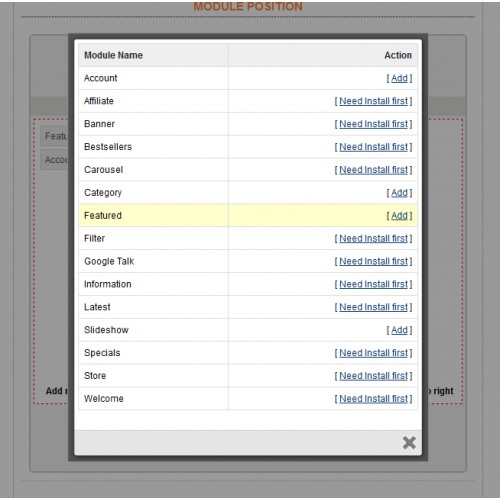Add the Slideshow module
Image resolution: width=500 pixels, height=500 pixels.
pyautogui.click(x=399, y=330)
